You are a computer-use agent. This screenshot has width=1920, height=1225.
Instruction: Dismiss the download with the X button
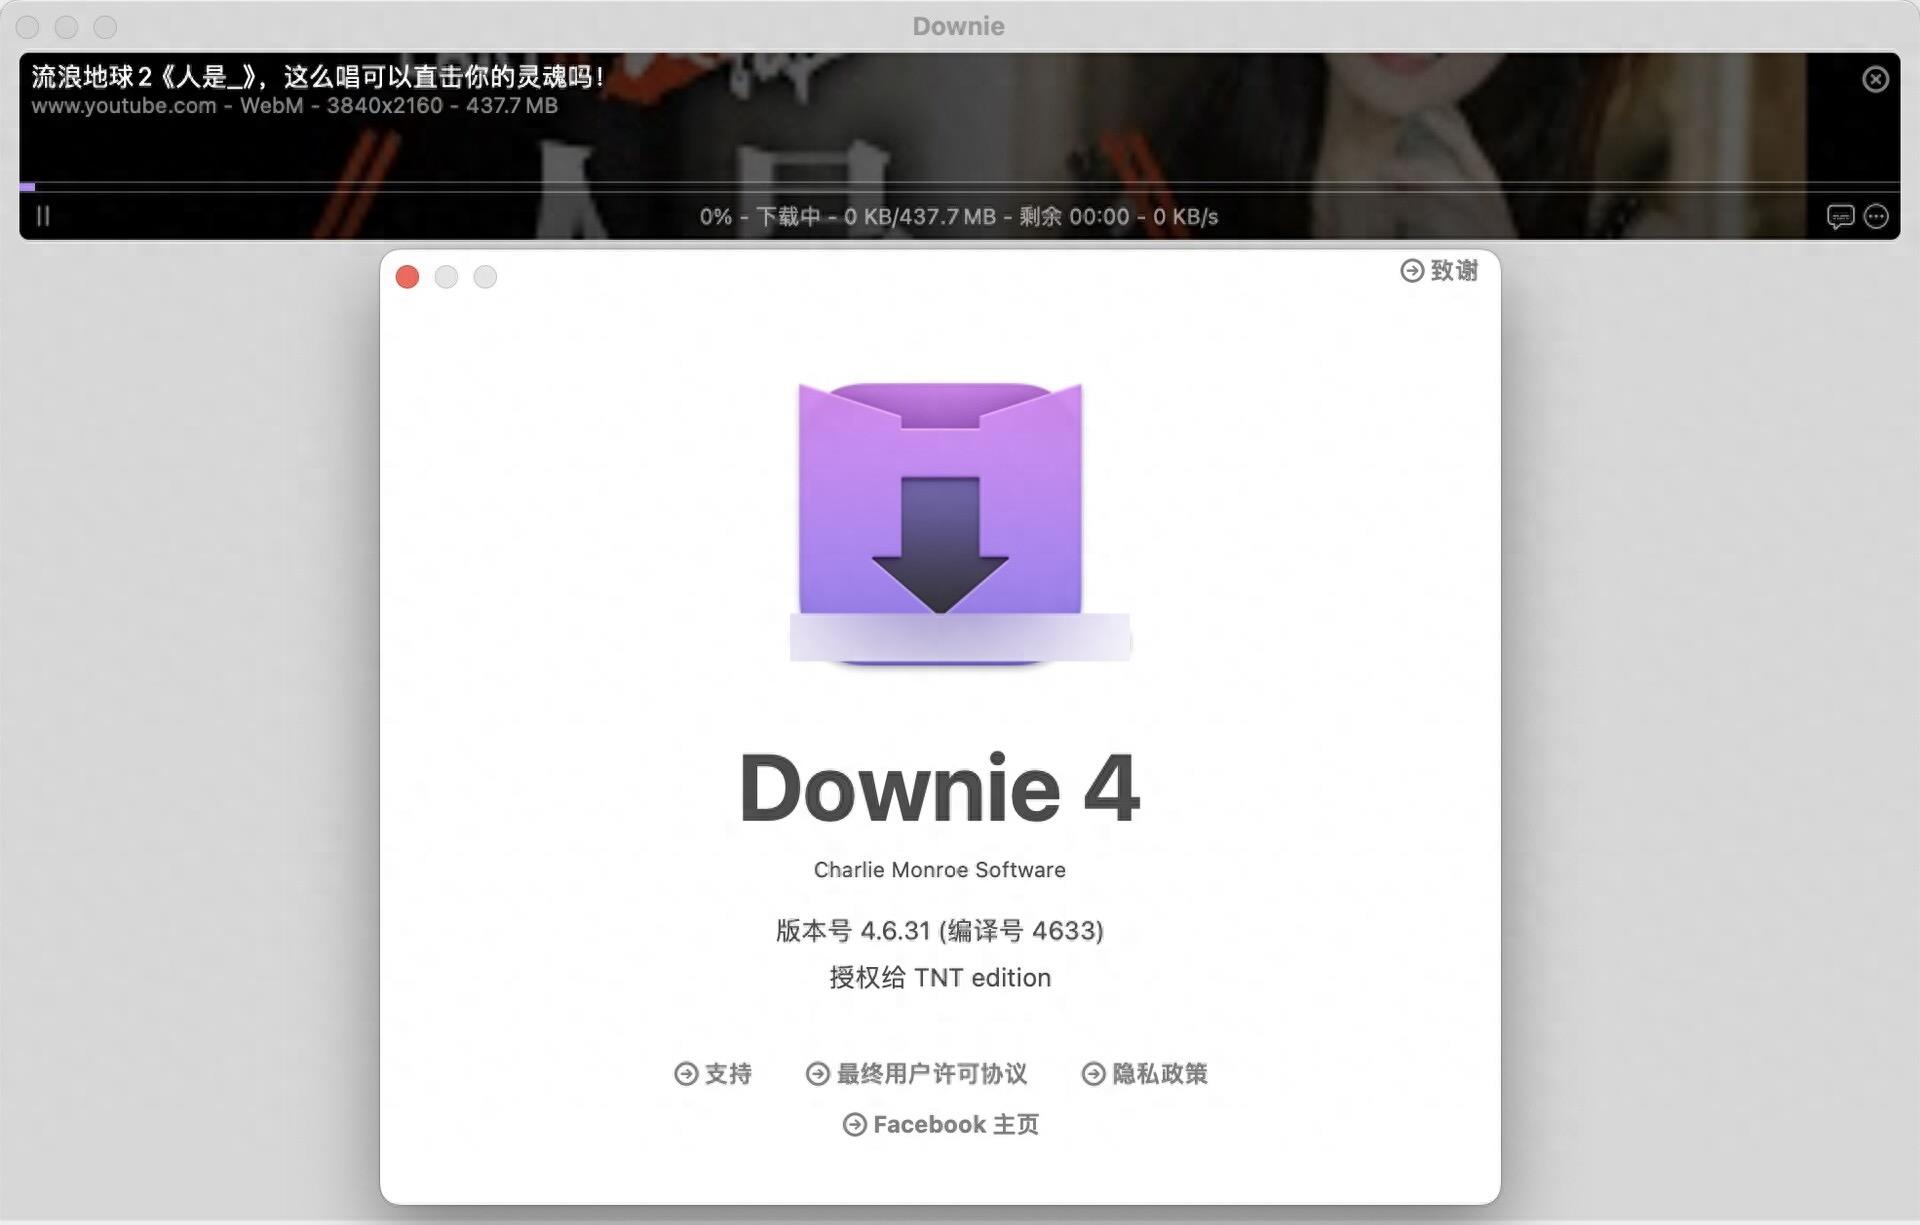[x=1873, y=79]
